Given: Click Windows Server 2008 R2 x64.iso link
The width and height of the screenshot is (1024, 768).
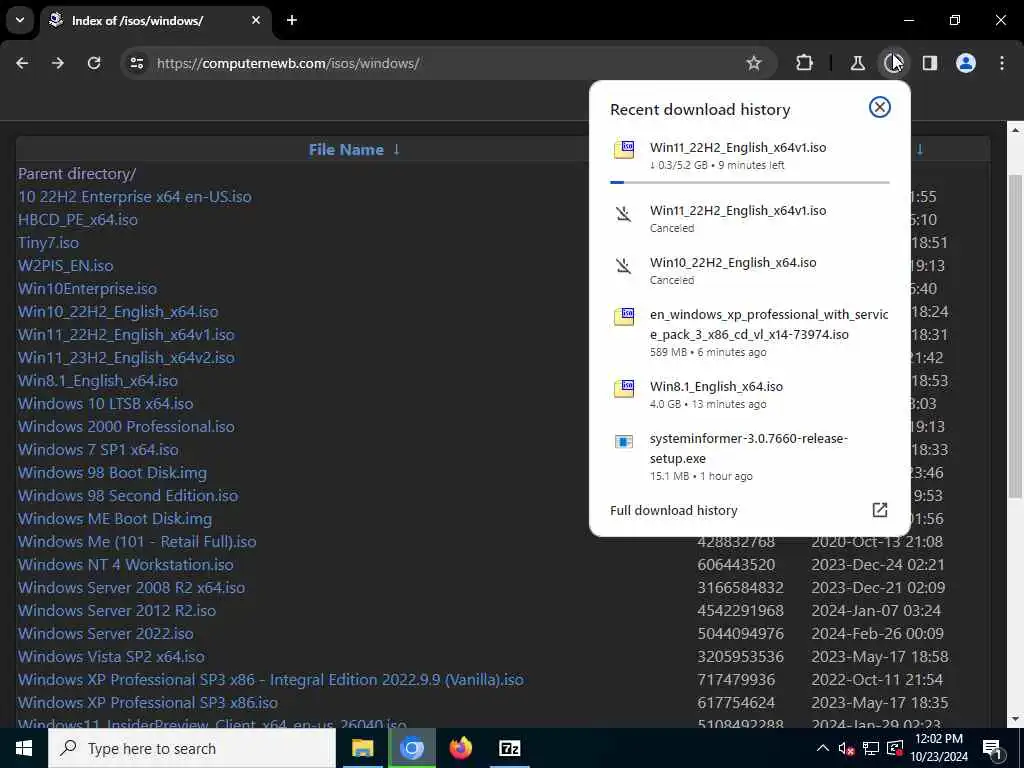Looking at the screenshot, I should click(131, 587).
